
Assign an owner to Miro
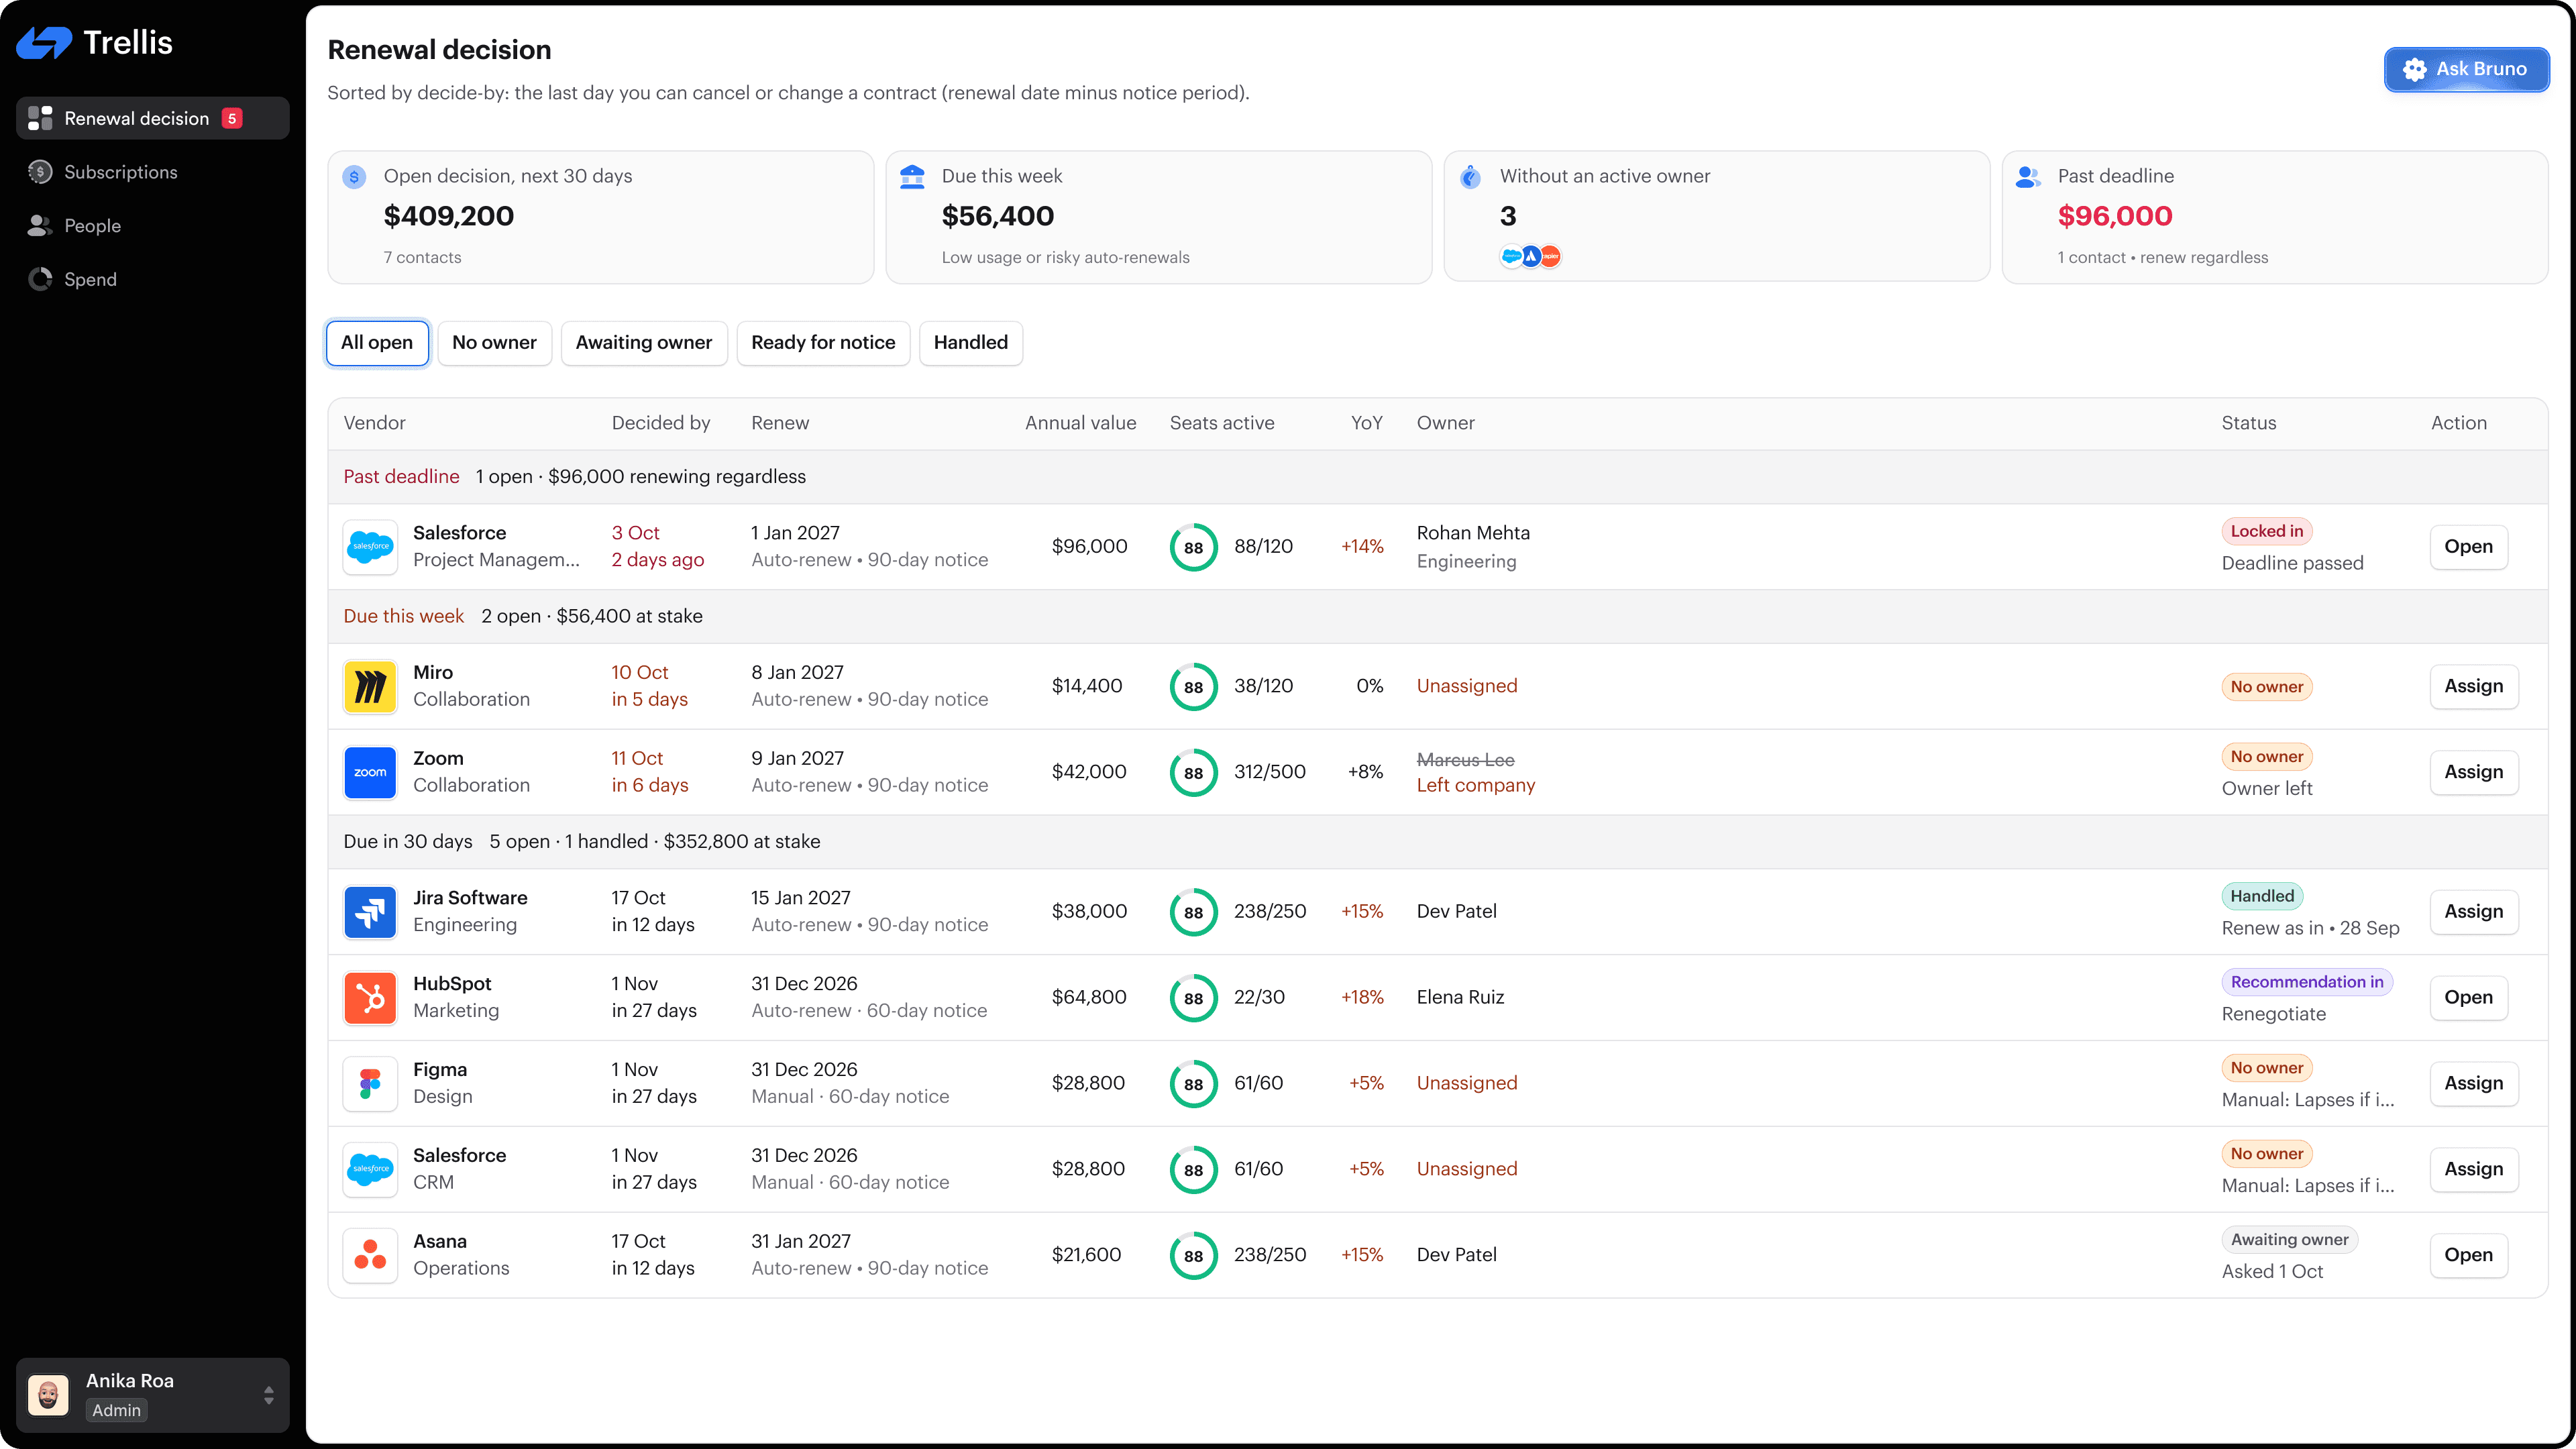coord(2474,687)
